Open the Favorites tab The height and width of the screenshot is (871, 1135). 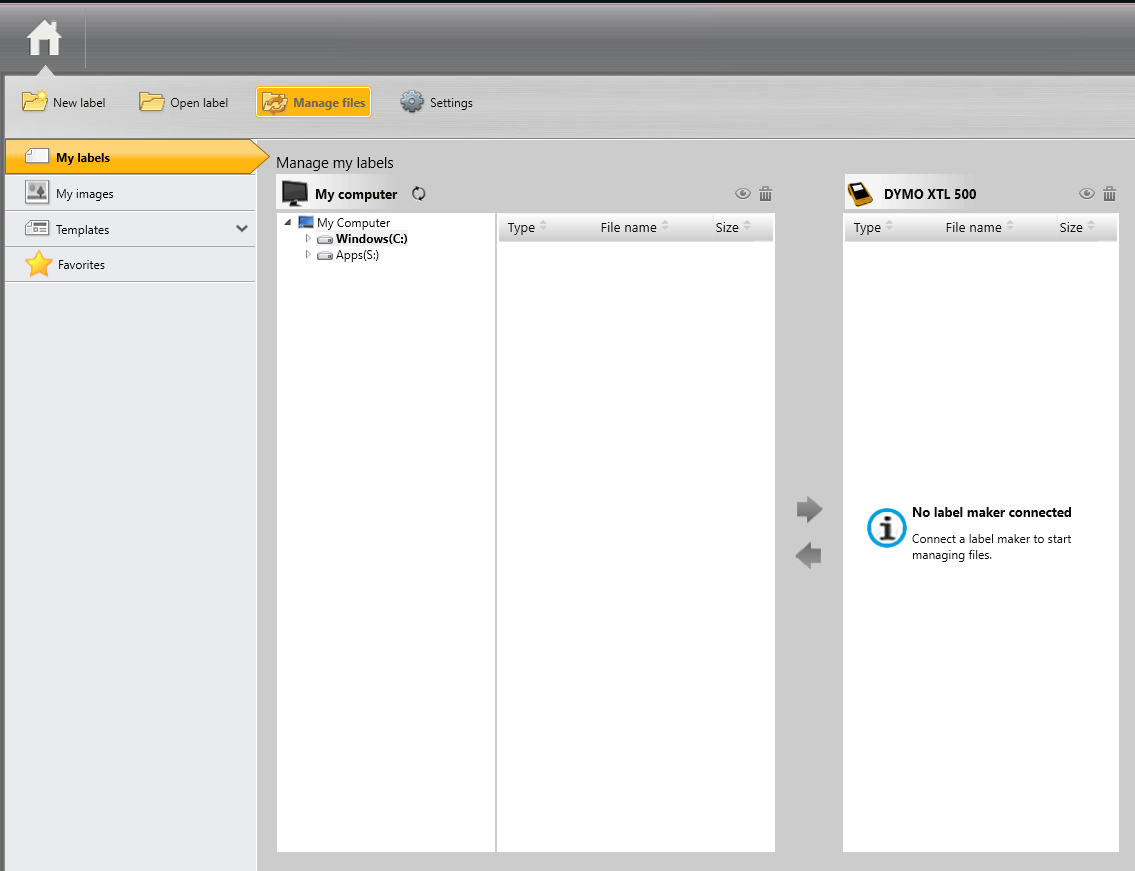point(81,265)
